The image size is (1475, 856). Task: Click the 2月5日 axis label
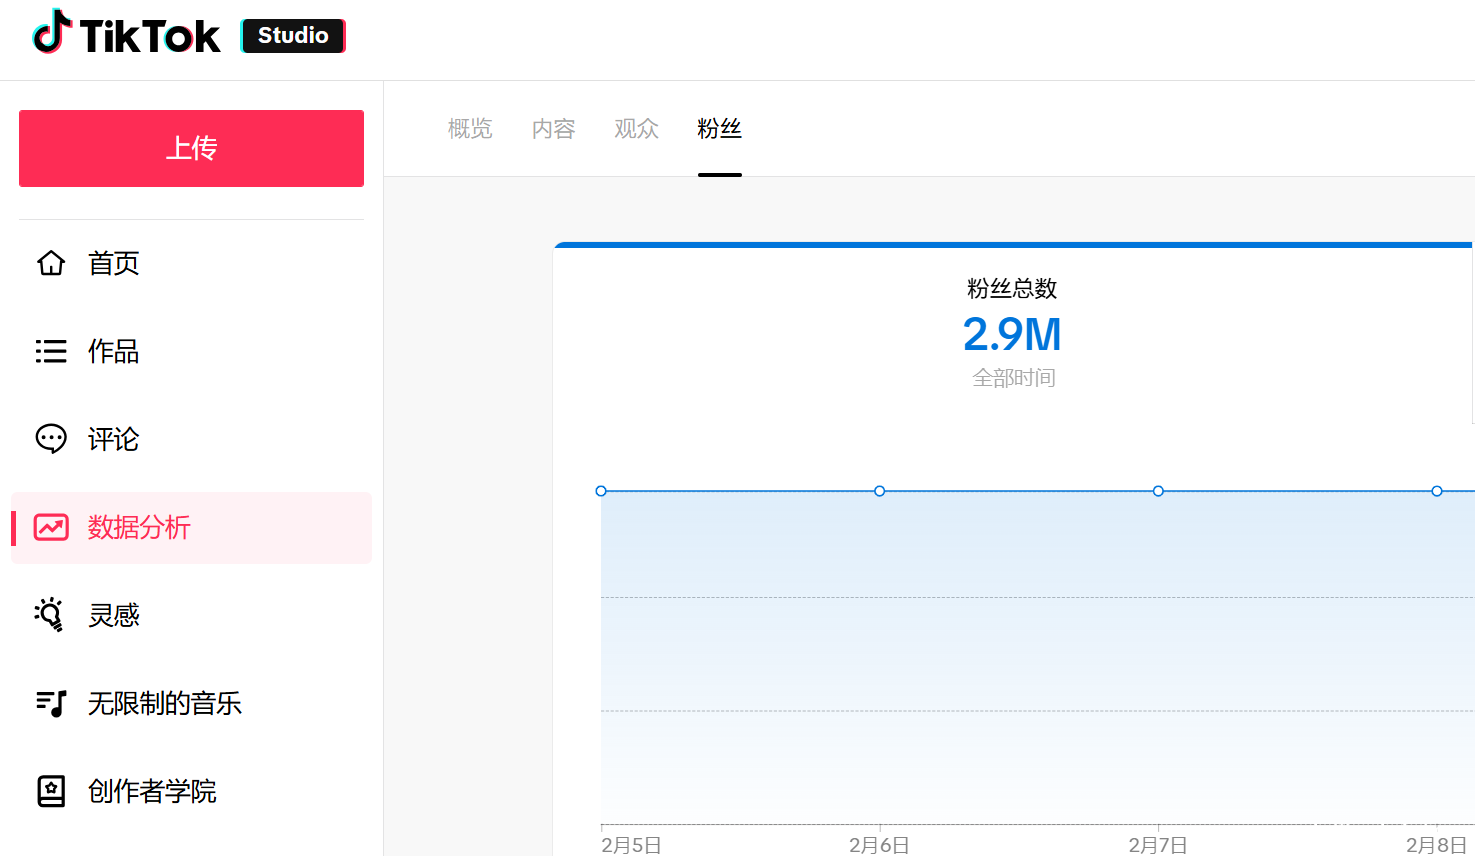point(631,845)
